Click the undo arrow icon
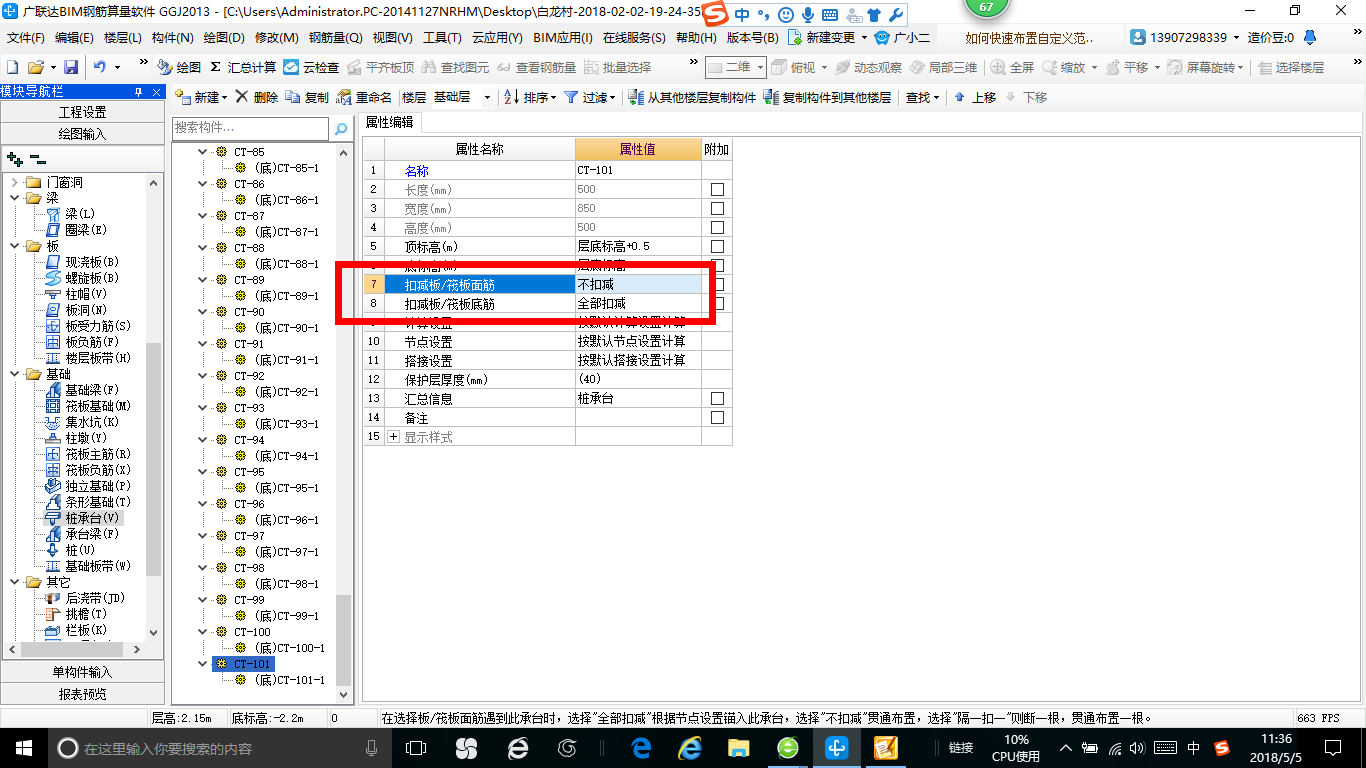Viewport: 1366px width, 768px height. pos(100,67)
